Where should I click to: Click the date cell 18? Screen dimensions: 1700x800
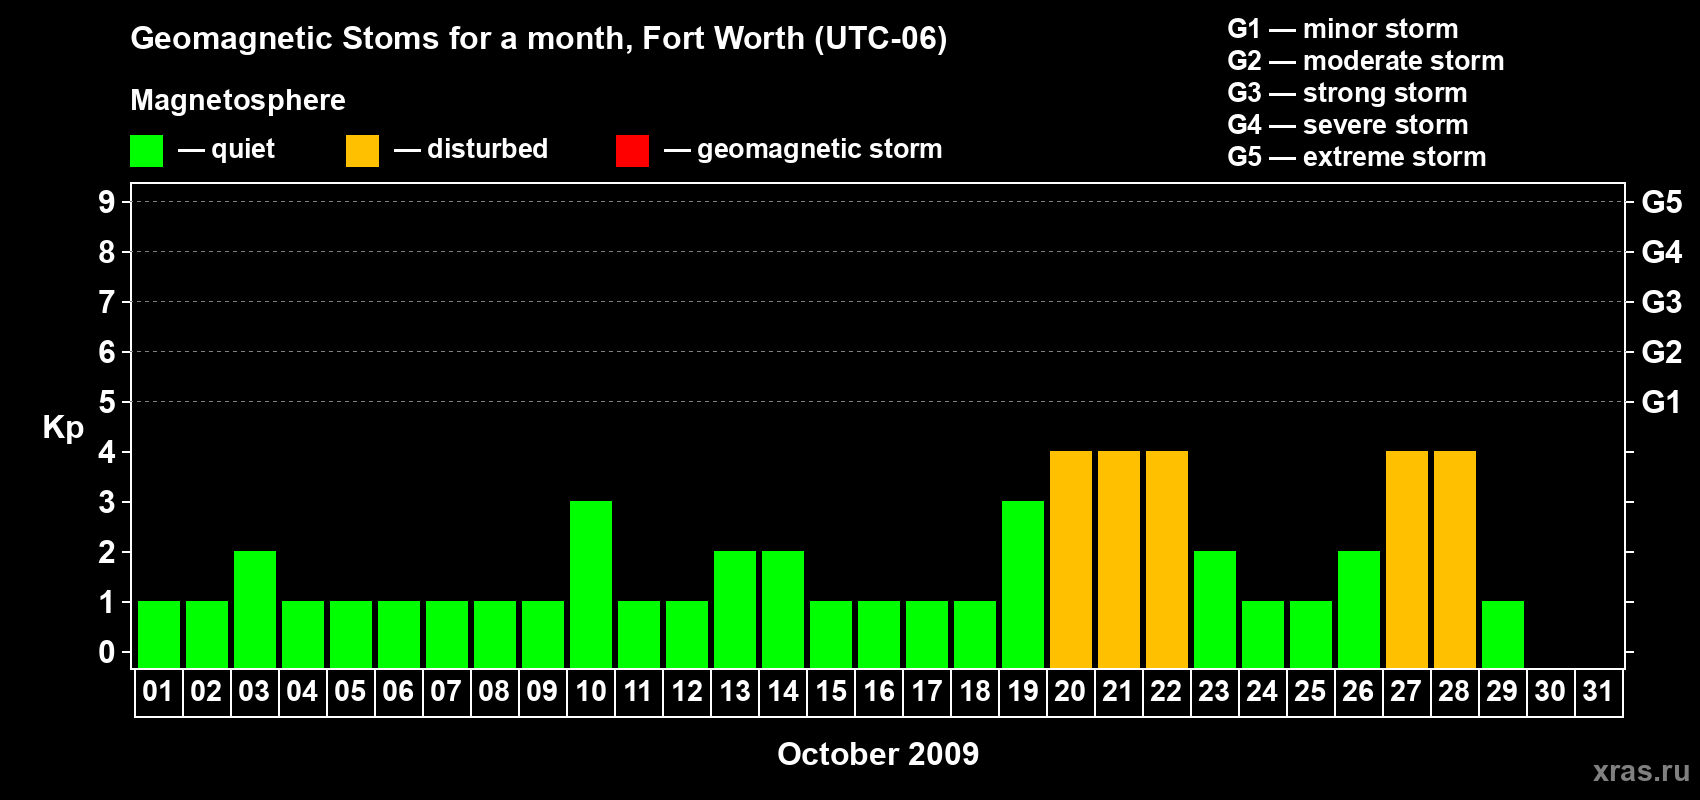[x=975, y=692]
